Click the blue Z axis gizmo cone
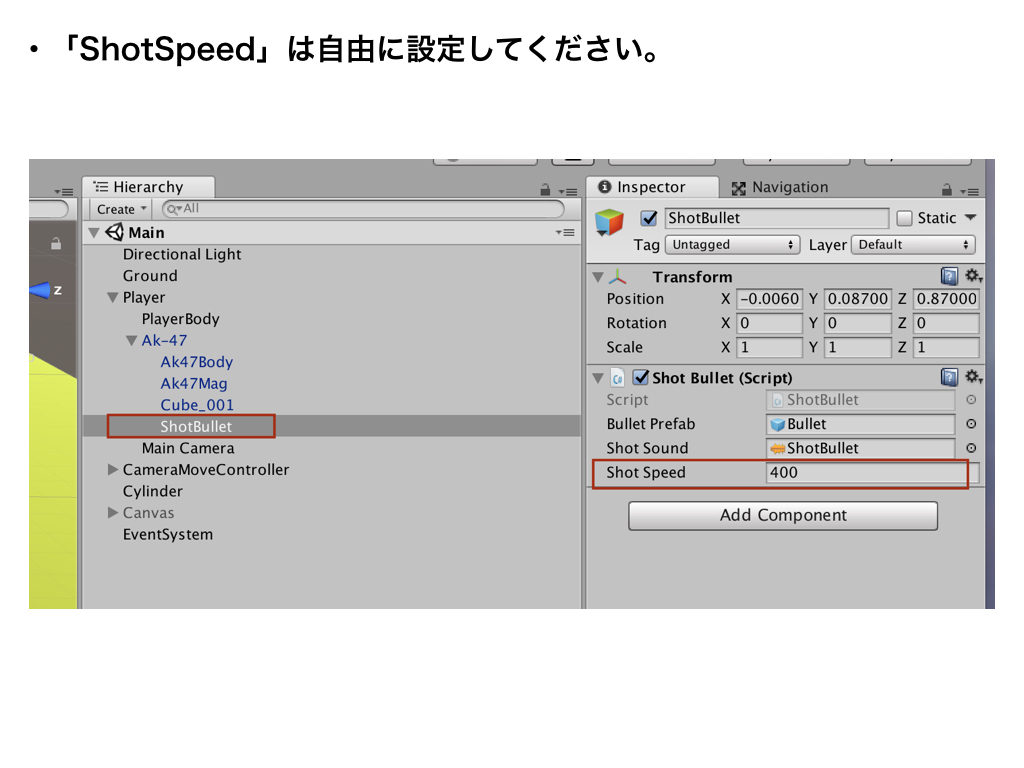 pyautogui.click(x=40, y=290)
